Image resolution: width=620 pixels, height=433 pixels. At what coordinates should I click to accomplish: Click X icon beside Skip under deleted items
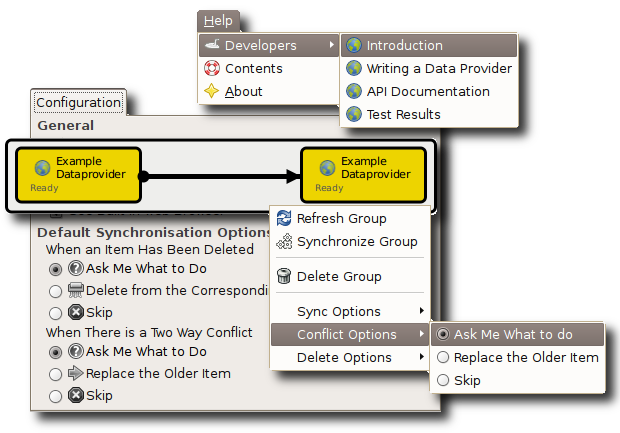click(76, 312)
